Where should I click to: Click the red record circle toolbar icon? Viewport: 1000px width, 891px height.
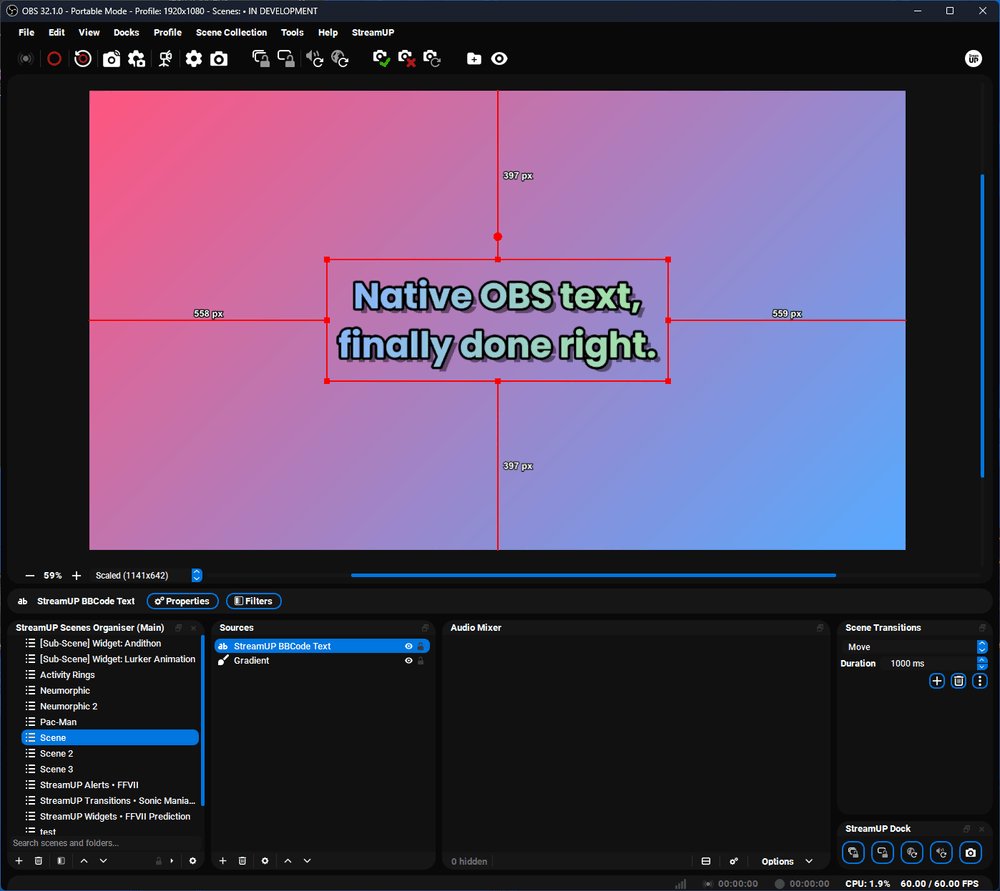[x=54, y=59]
